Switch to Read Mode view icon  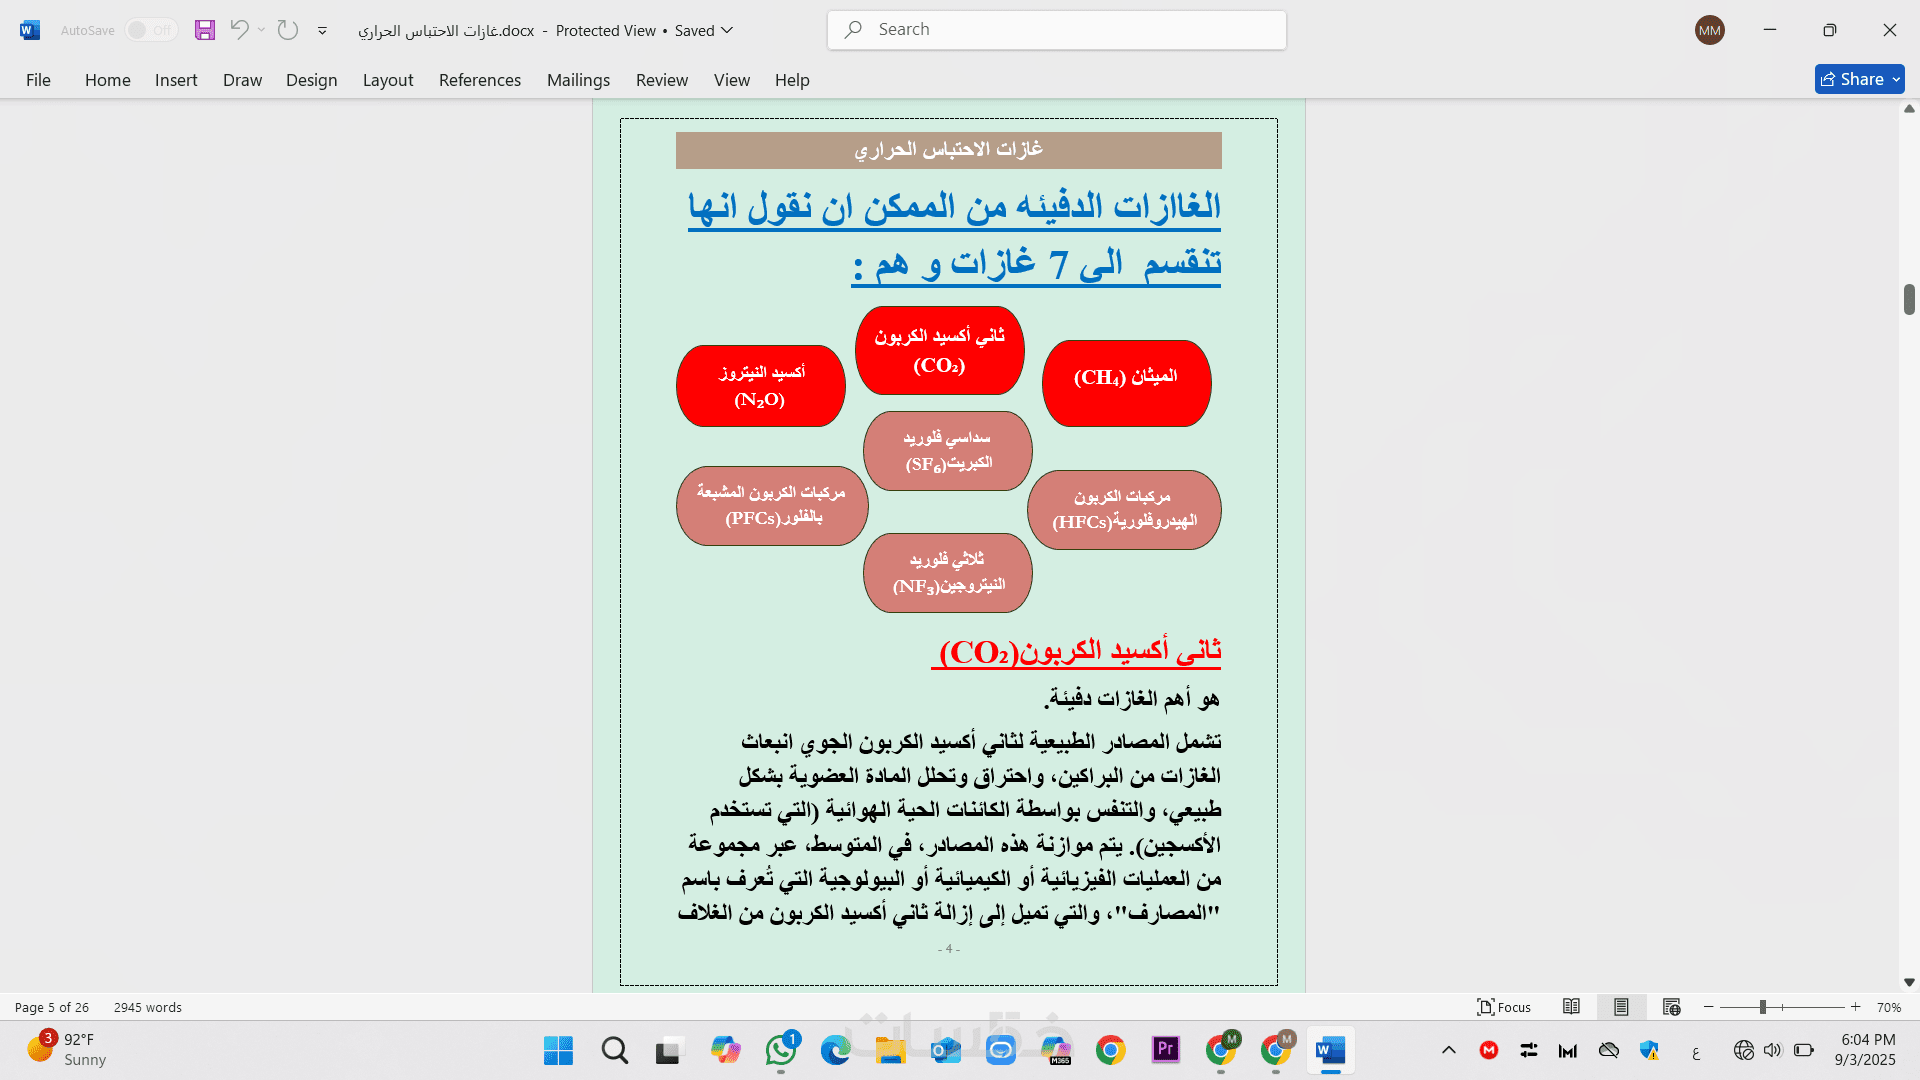tap(1571, 1007)
